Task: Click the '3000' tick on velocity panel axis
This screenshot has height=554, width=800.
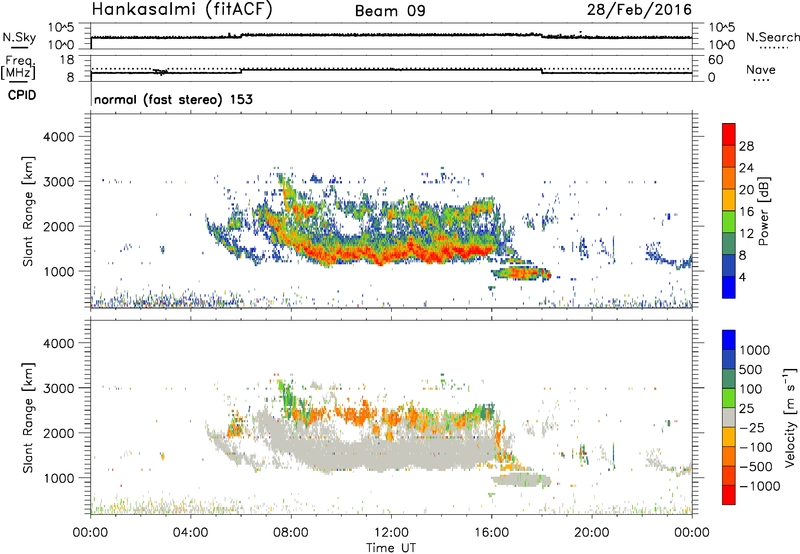Action: (58, 388)
